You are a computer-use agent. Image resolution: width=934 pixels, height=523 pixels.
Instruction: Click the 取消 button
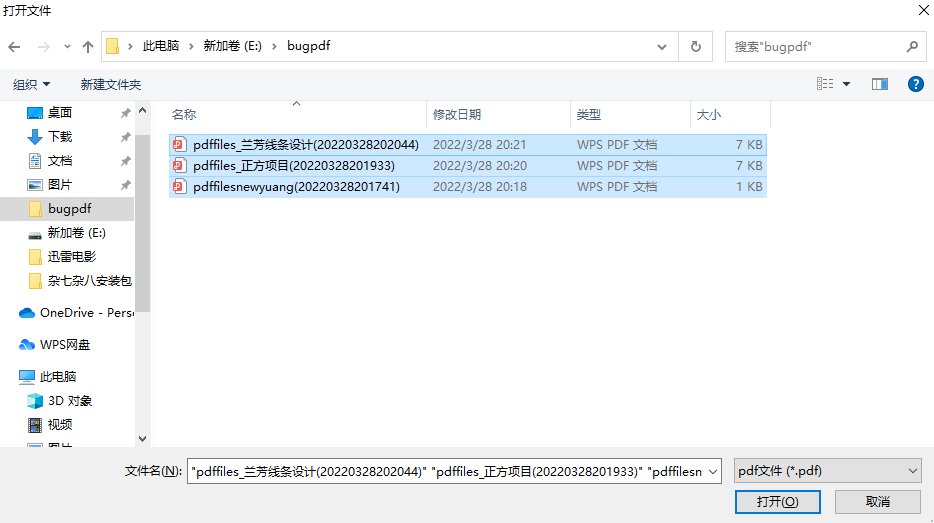pyautogui.click(x=877, y=501)
